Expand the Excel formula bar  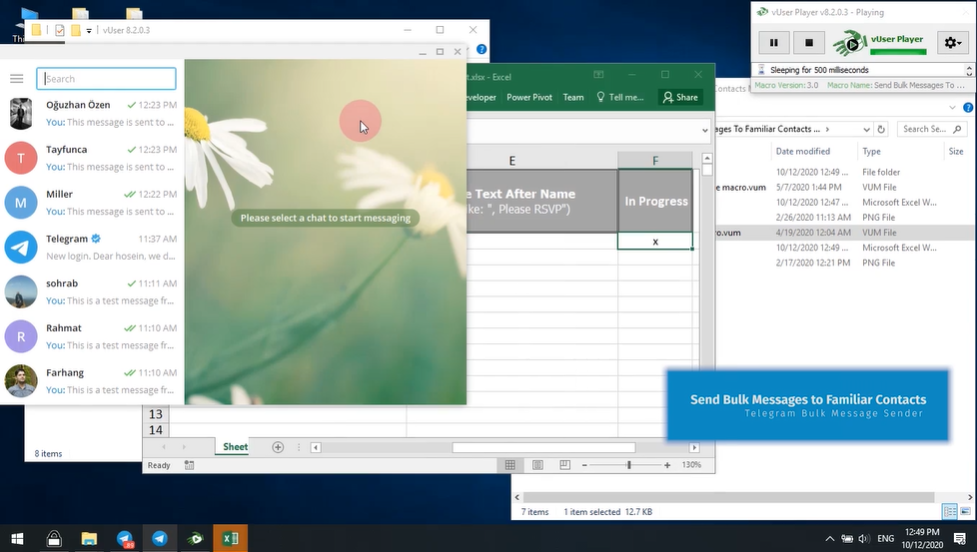(x=705, y=130)
